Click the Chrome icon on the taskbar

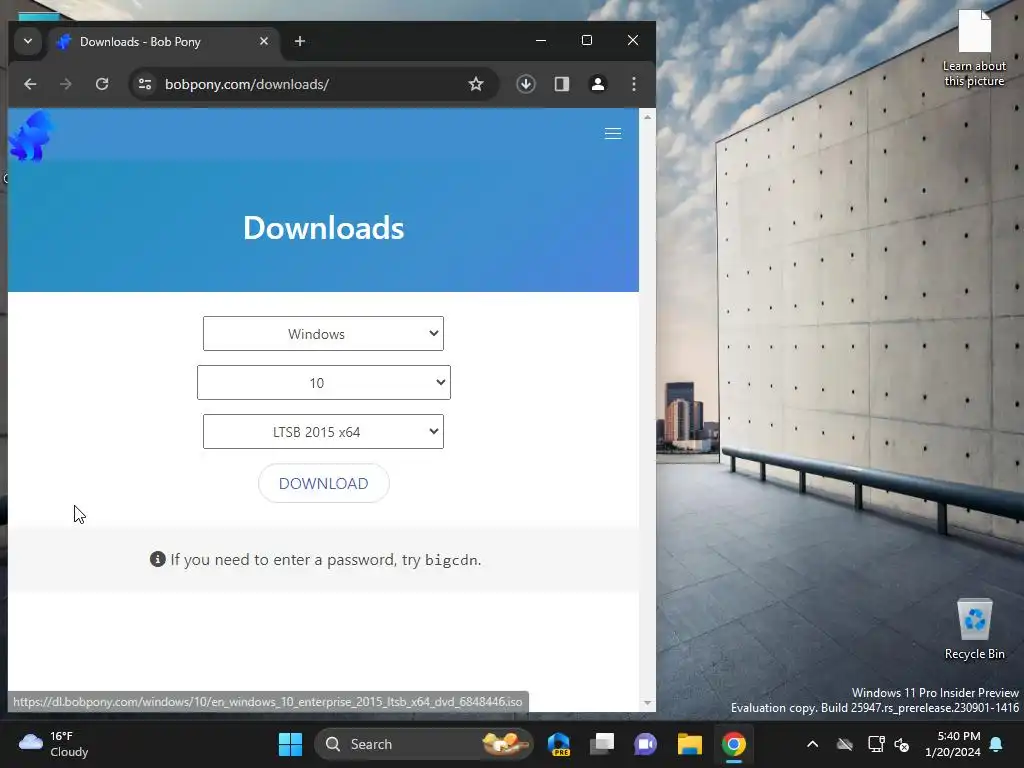(x=733, y=744)
